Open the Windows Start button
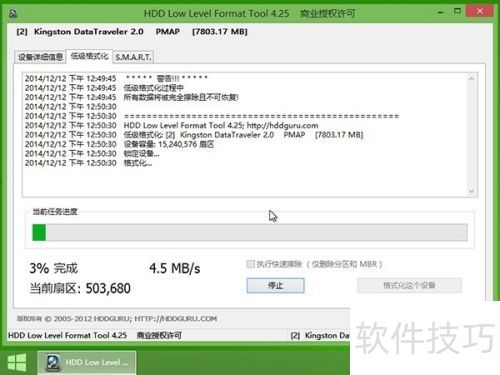 [x=17, y=362]
